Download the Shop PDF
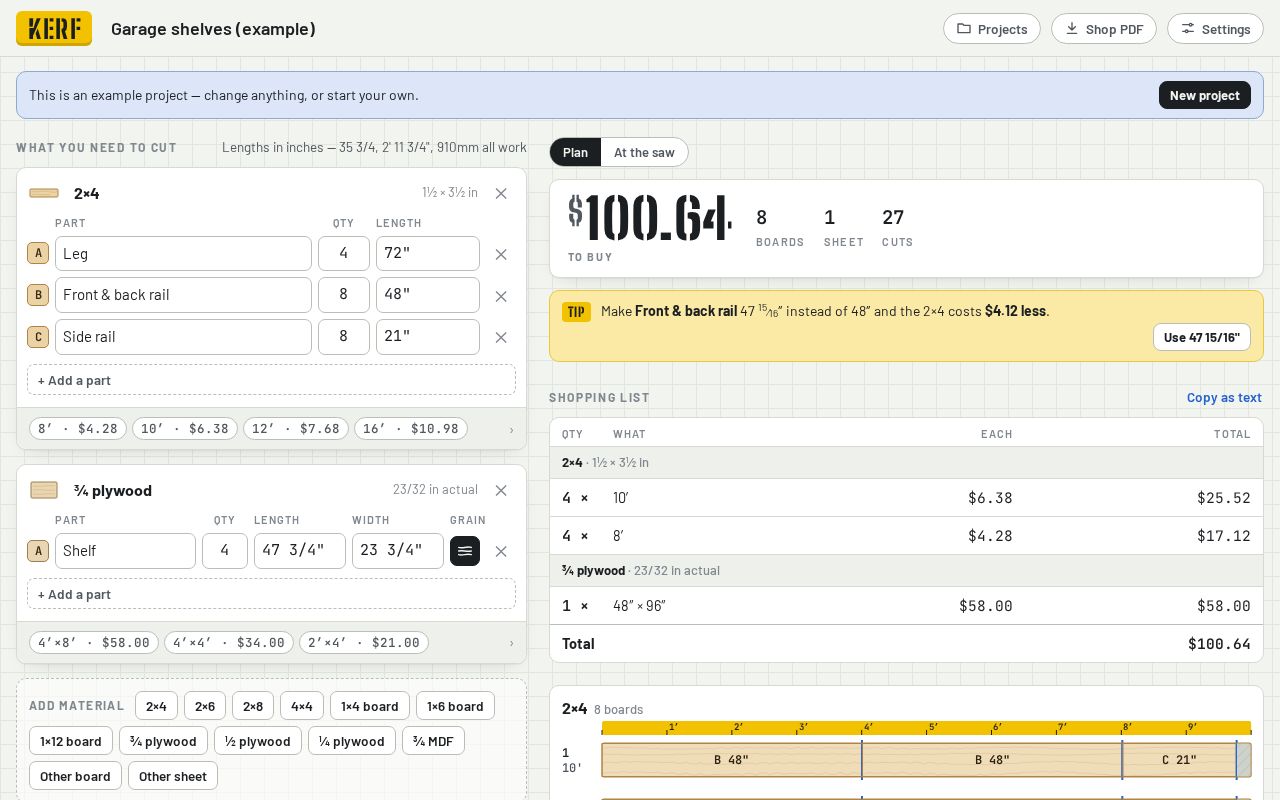This screenshot has width=1280, height=800. click(x=1104, y=29)
